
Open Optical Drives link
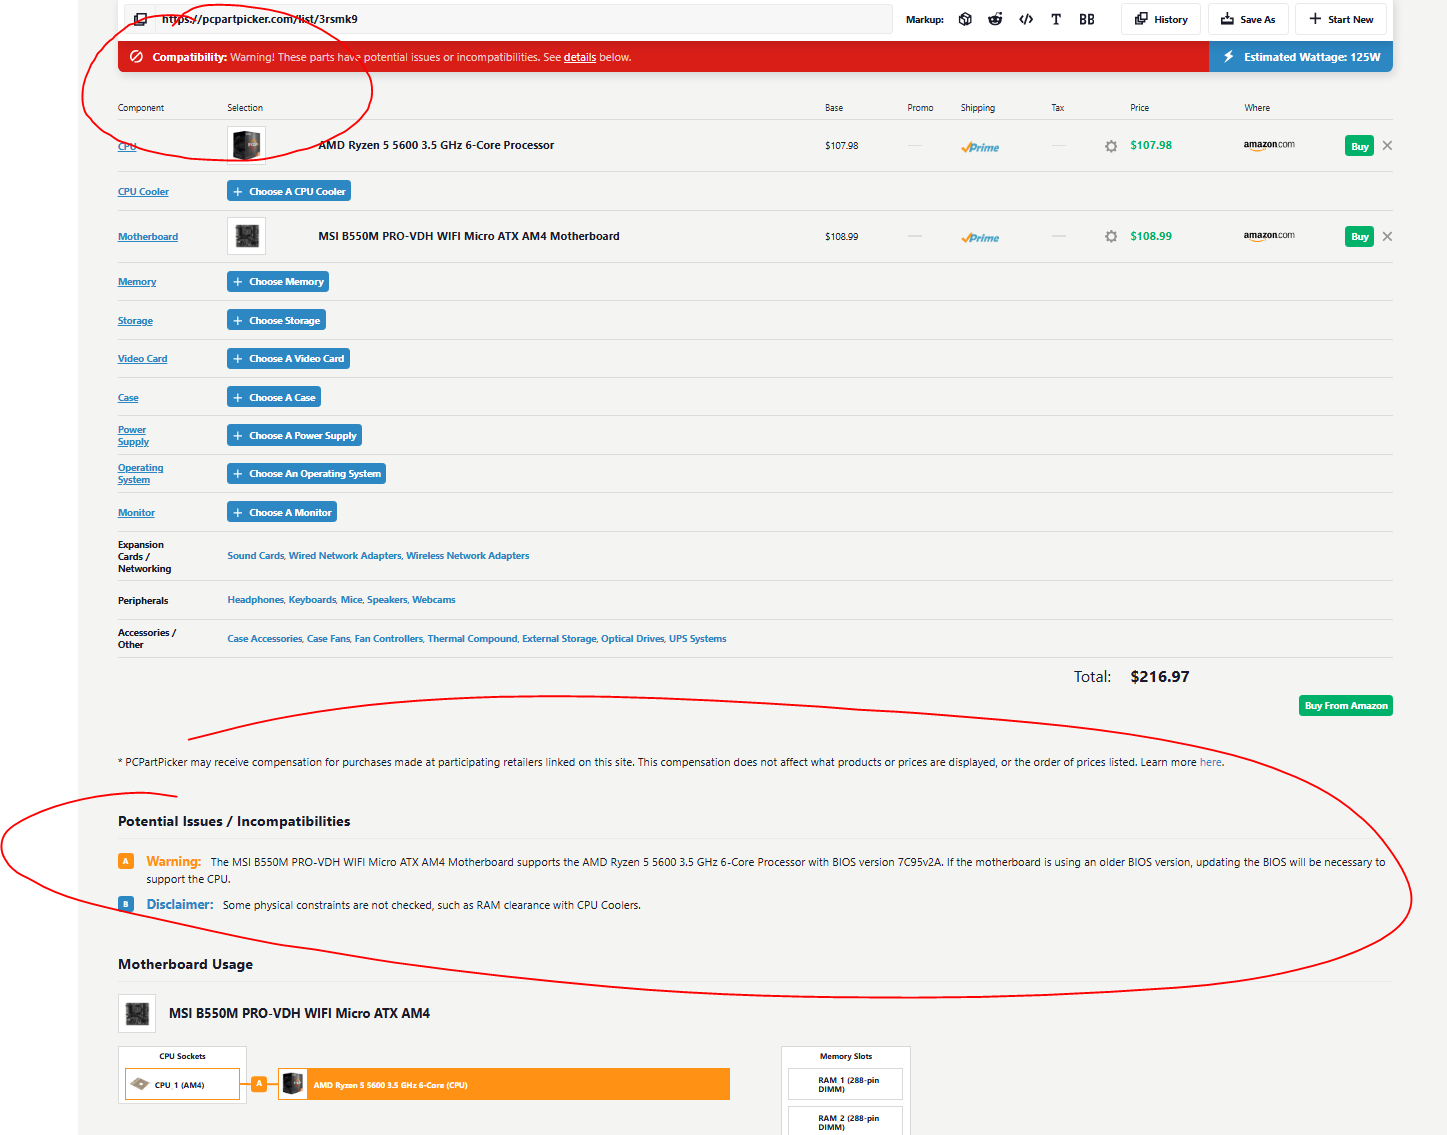(633, 639)
